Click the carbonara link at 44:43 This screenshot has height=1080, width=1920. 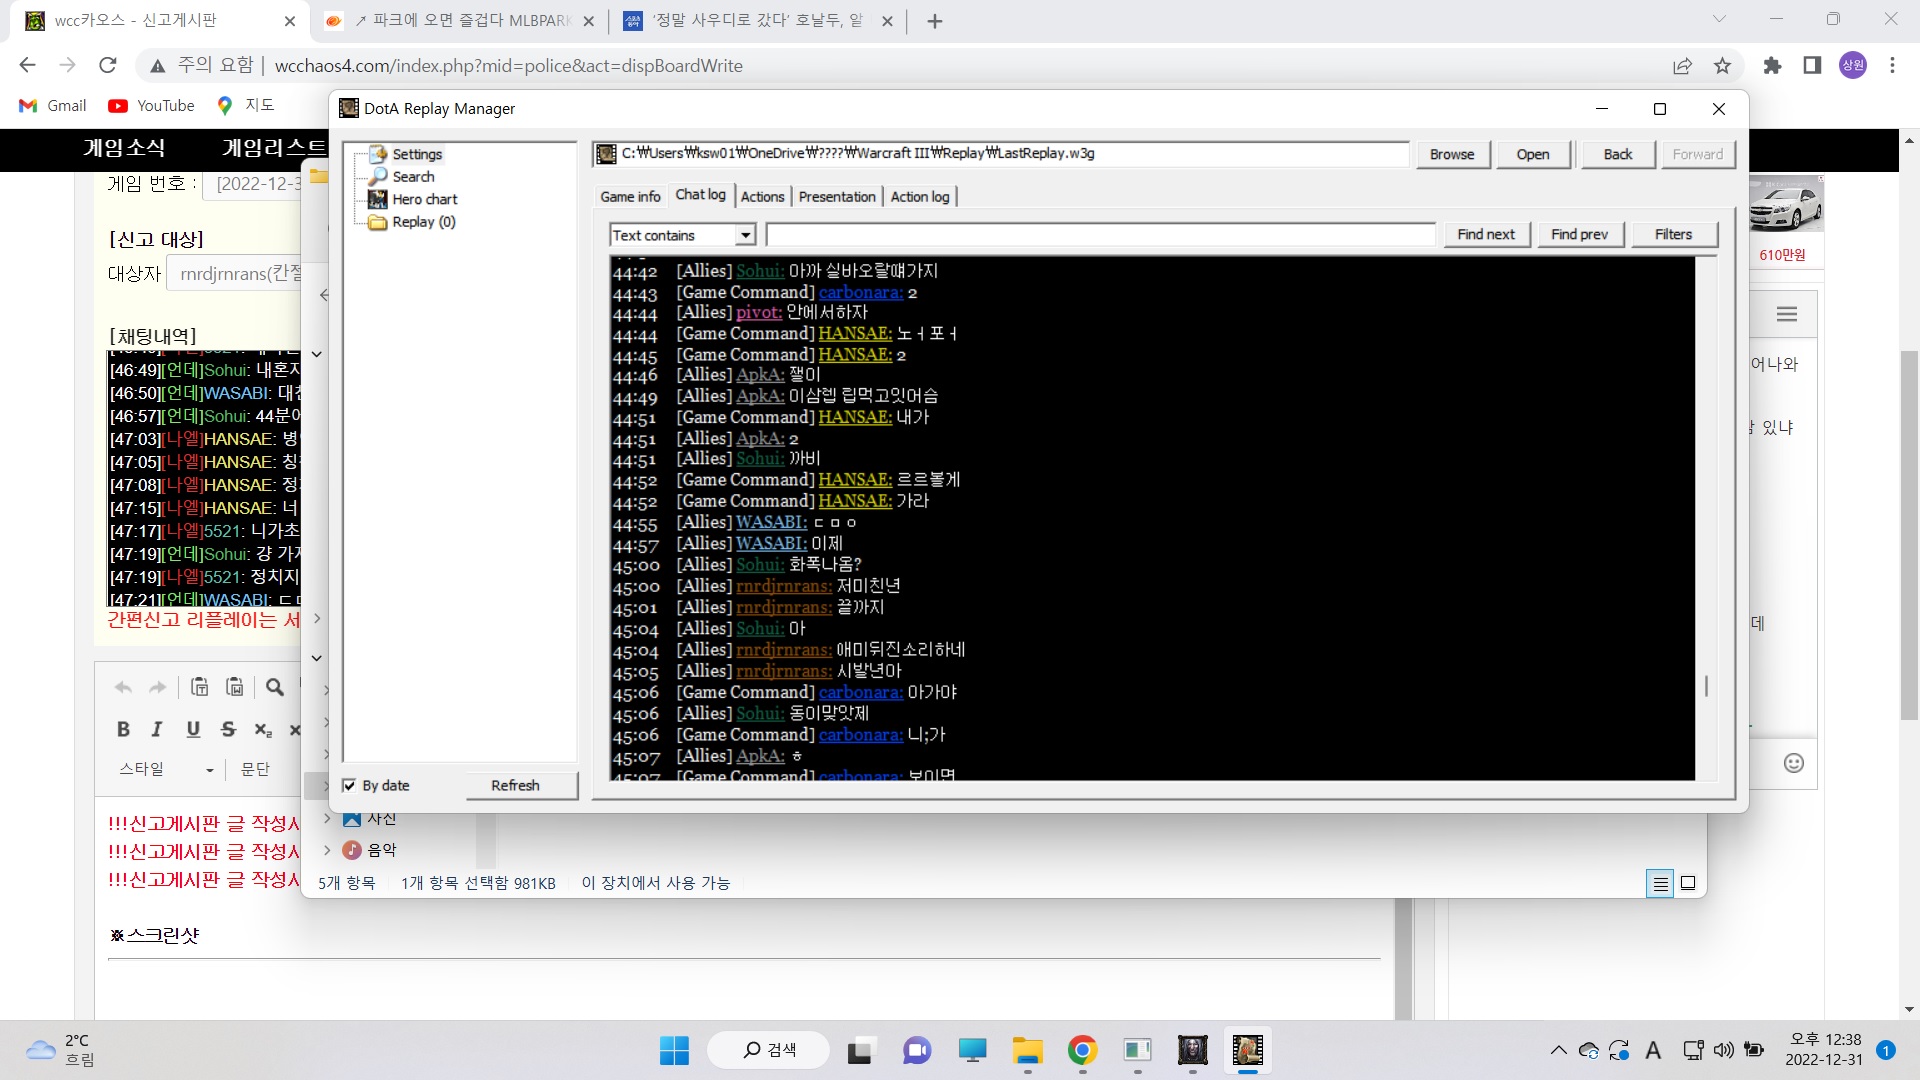861,292
